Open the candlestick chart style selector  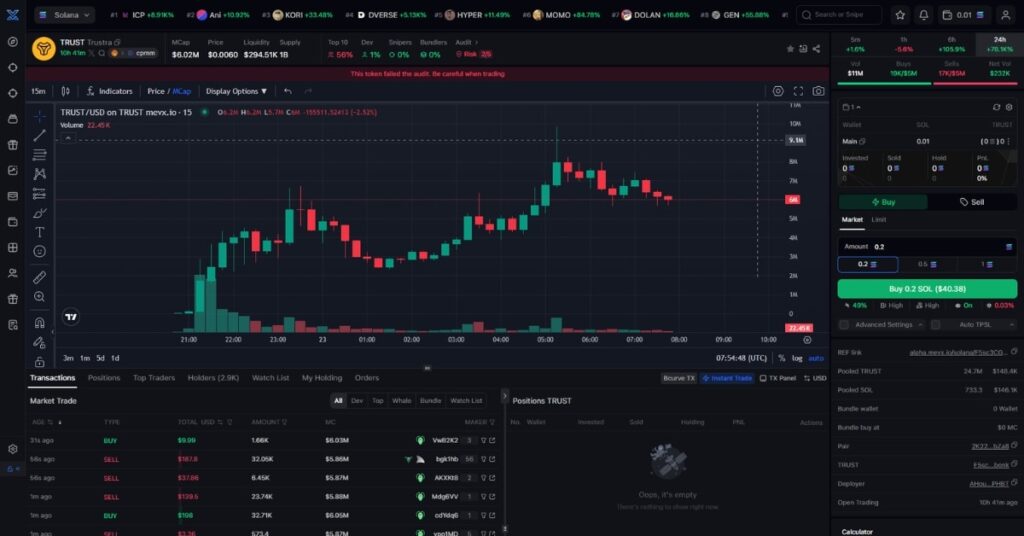(65, 91)
